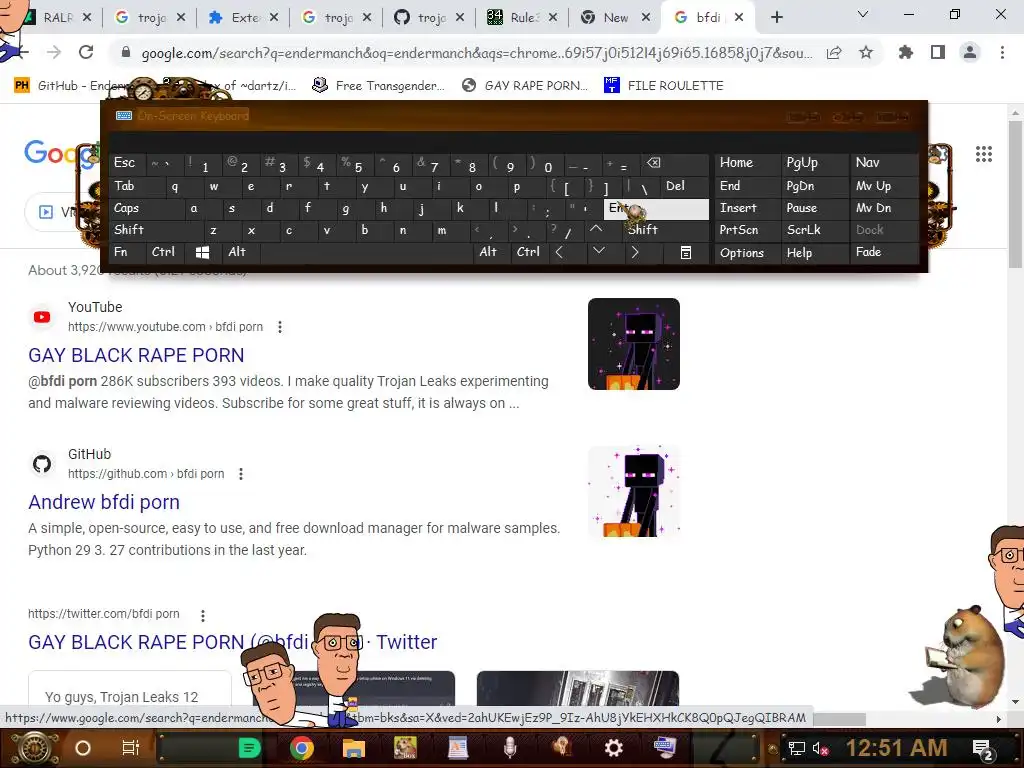1024x768 pixels.
Task: View site info via the padlock icon
Action: pos(126,52)
